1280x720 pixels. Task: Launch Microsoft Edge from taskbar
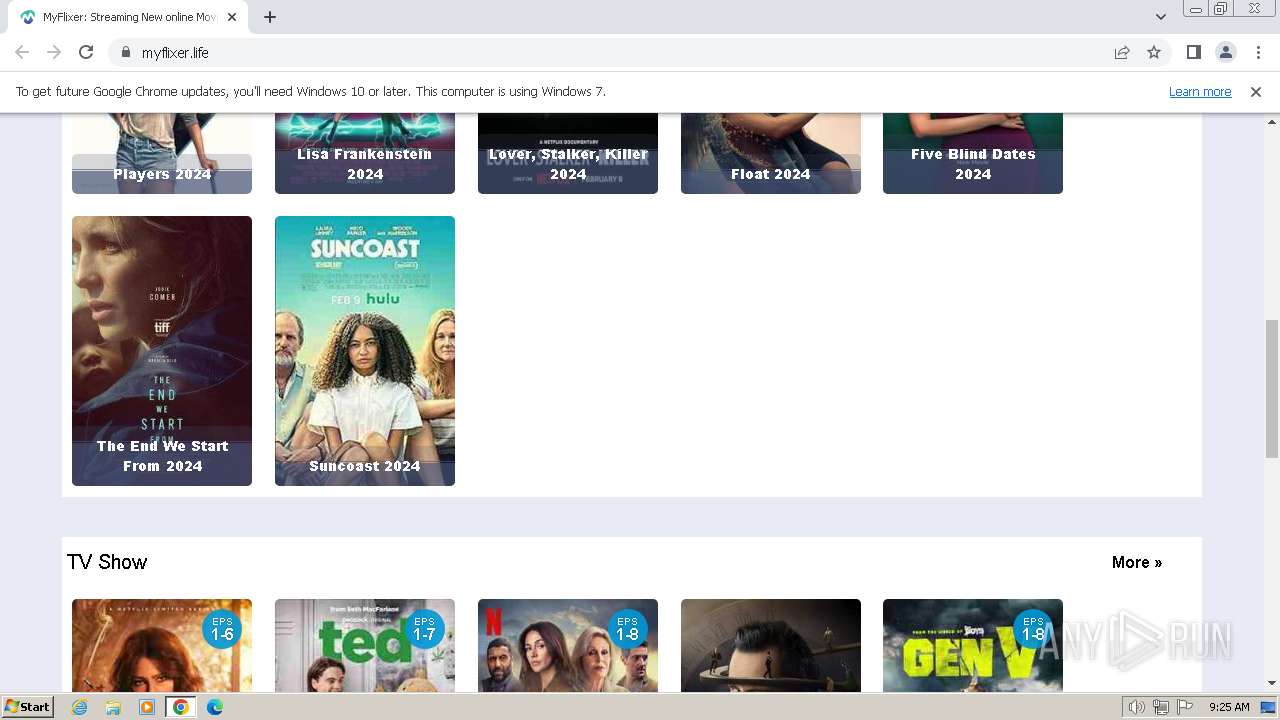pos(215,707)
